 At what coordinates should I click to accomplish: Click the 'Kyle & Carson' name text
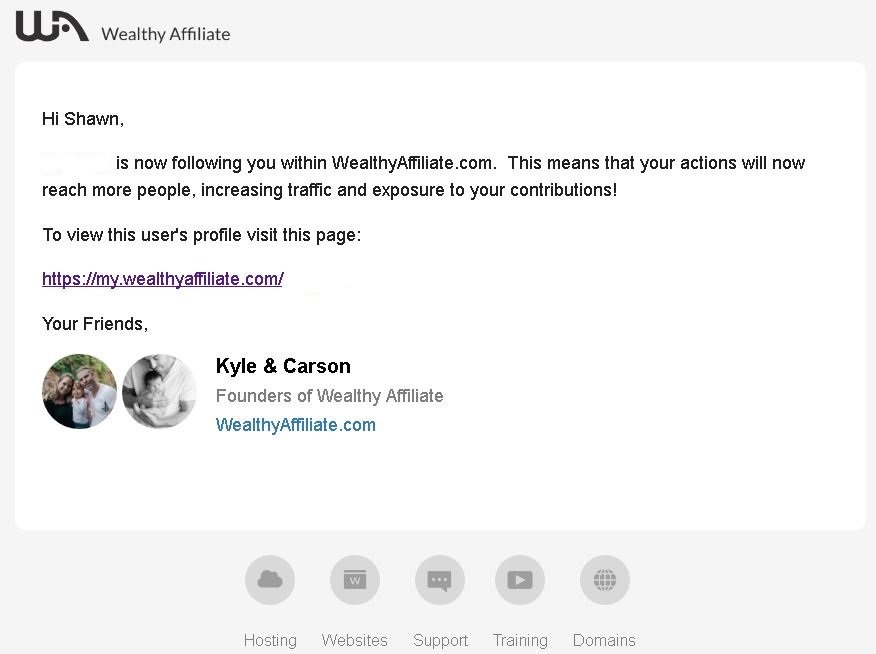point(283,366)
